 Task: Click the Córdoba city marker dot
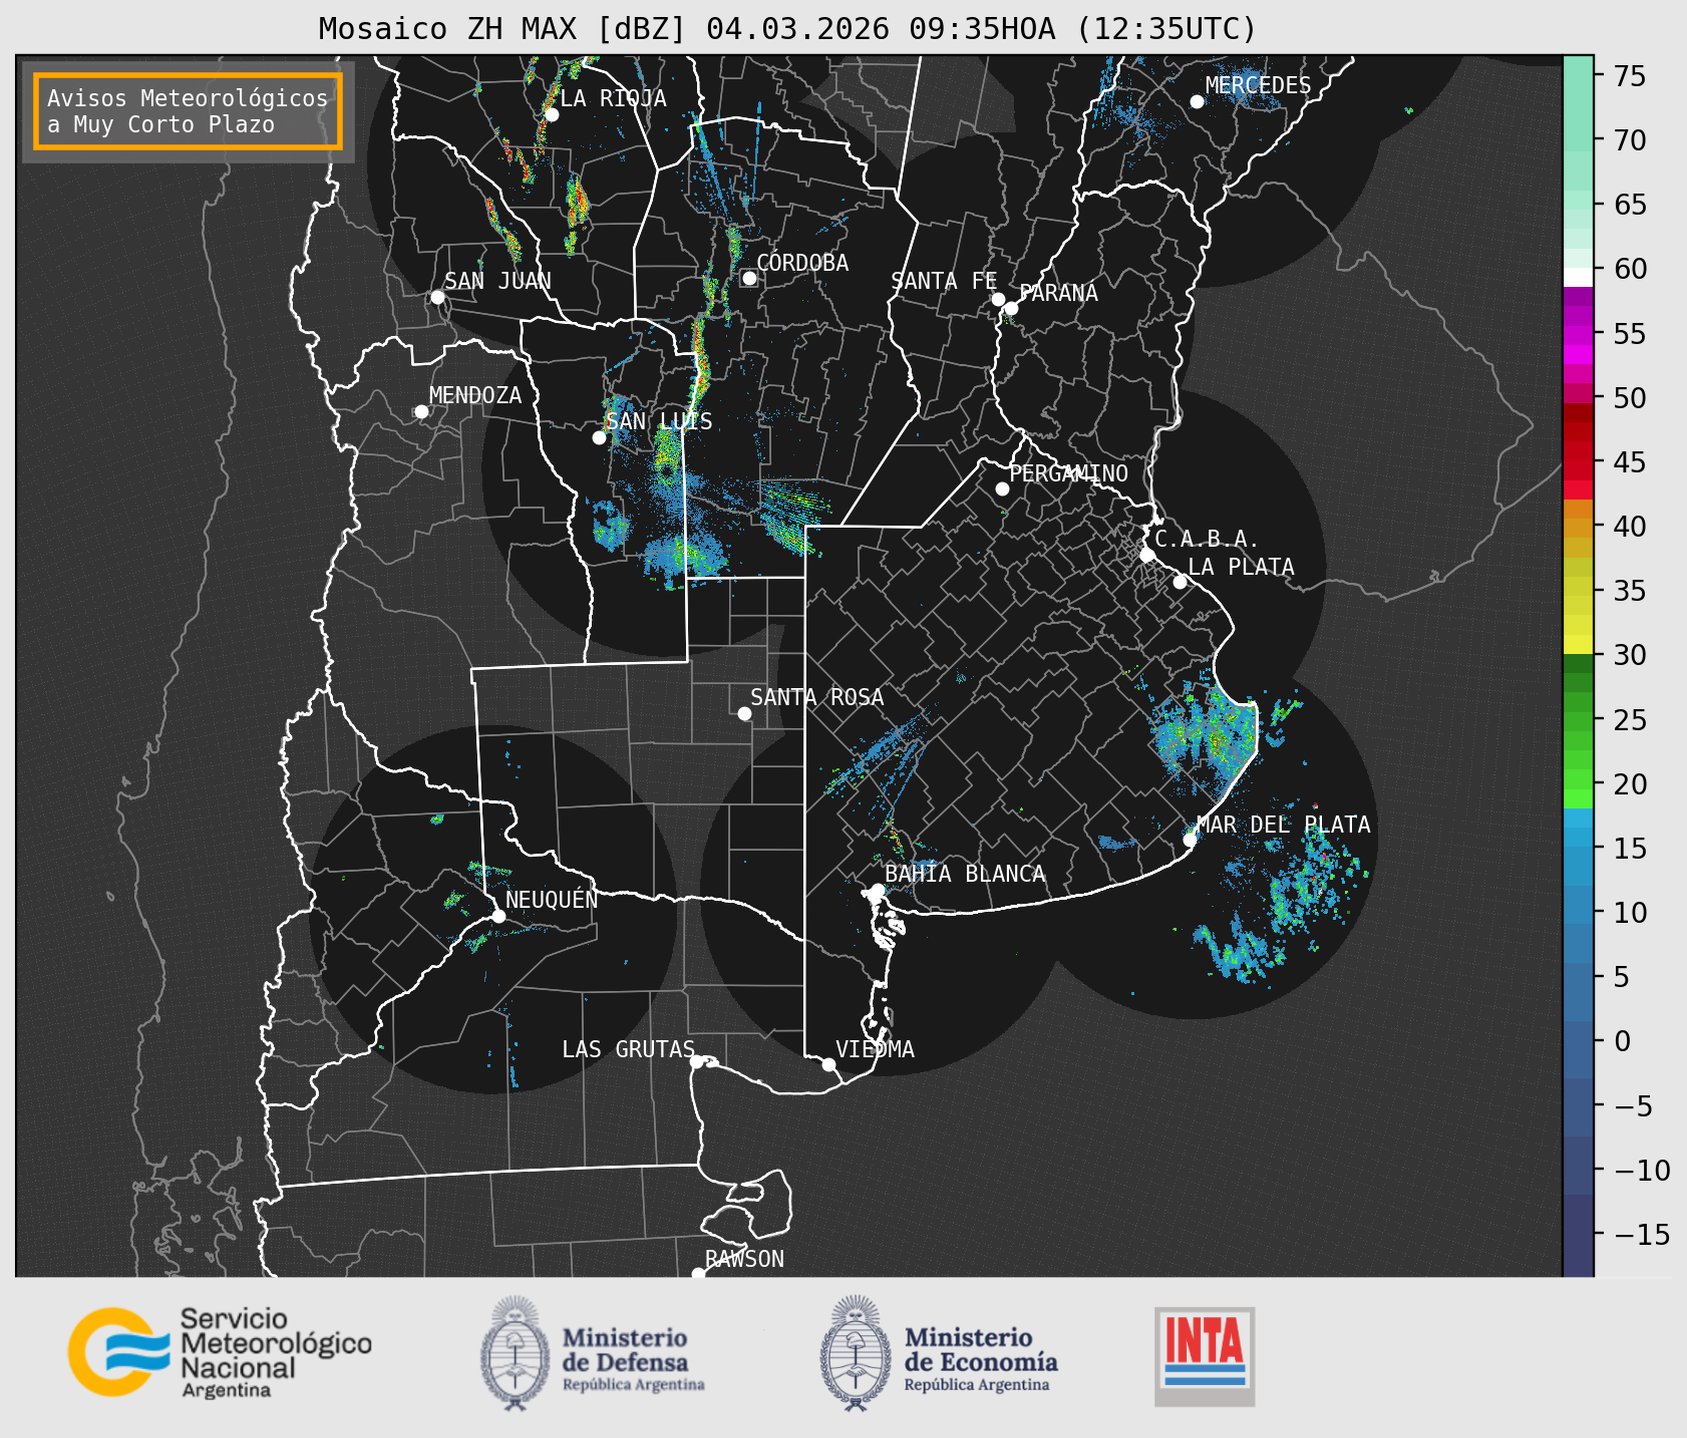coord(749,278)
